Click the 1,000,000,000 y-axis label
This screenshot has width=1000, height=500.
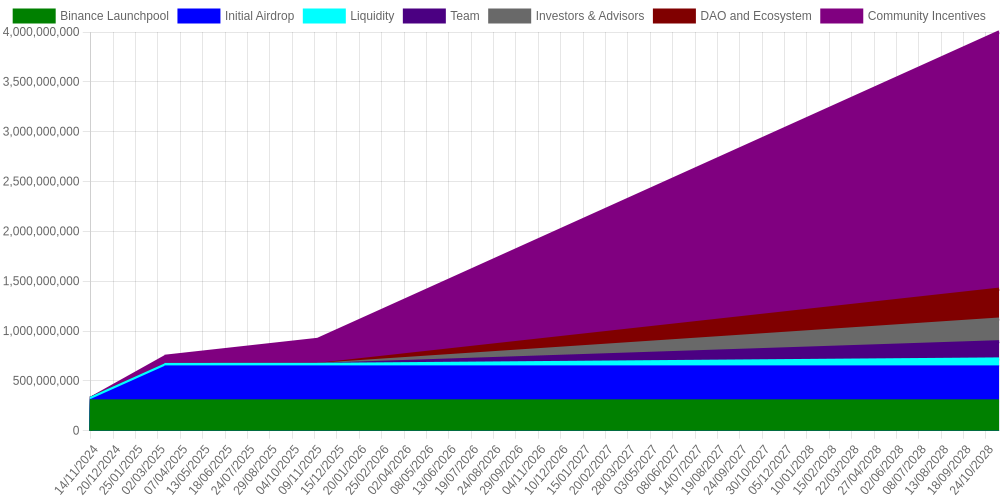coord(41,331)
